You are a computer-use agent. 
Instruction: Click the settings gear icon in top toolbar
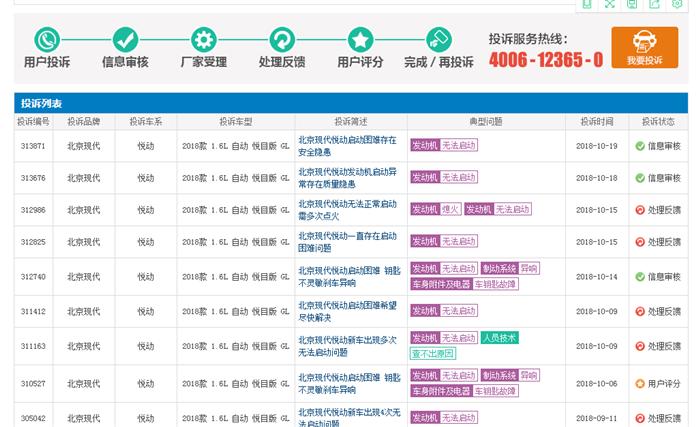(677, 4)
